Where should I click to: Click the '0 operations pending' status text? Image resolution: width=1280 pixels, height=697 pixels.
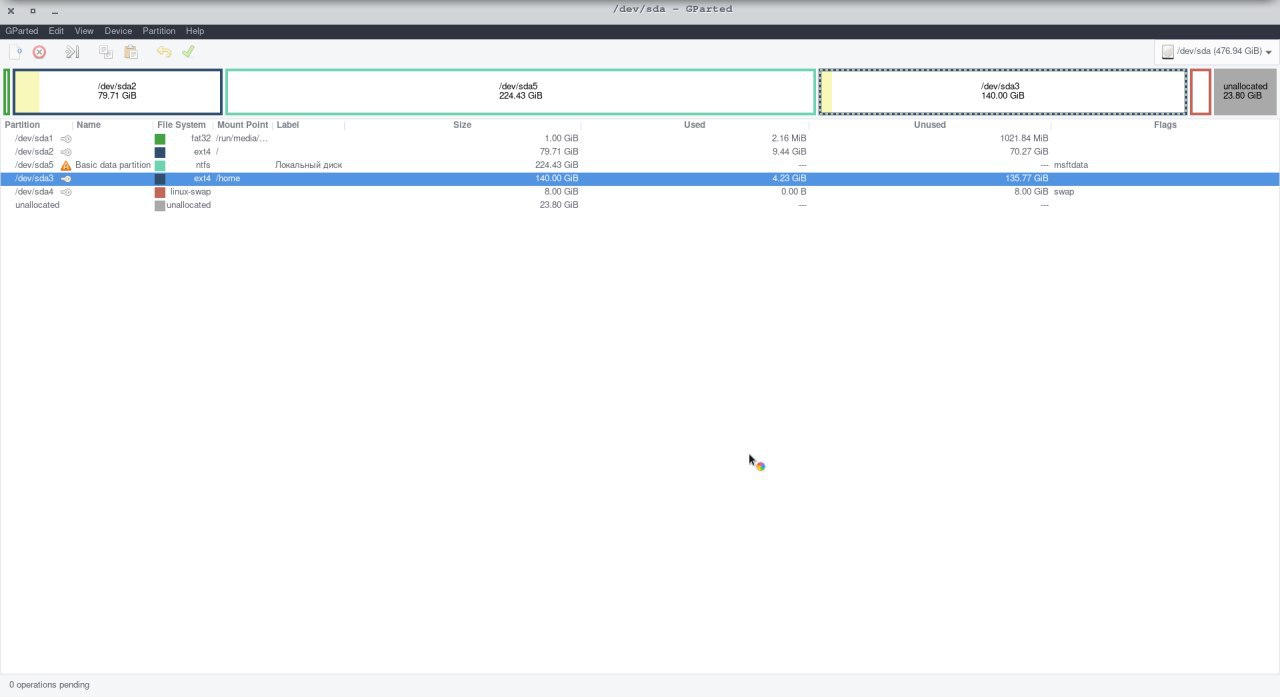point(49,685)
